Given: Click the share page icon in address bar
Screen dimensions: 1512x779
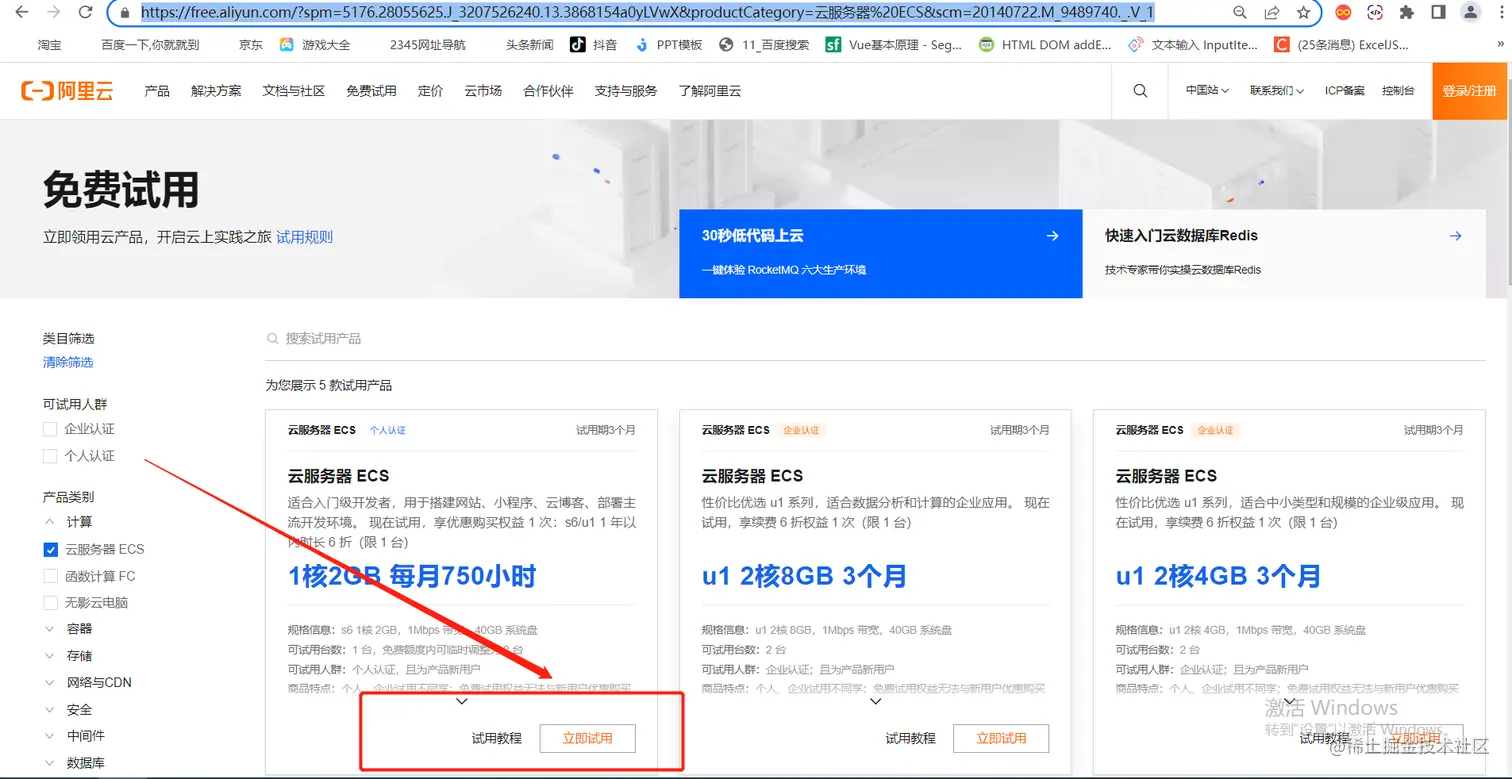Looking at the screenshot, I should point(1271,13).
